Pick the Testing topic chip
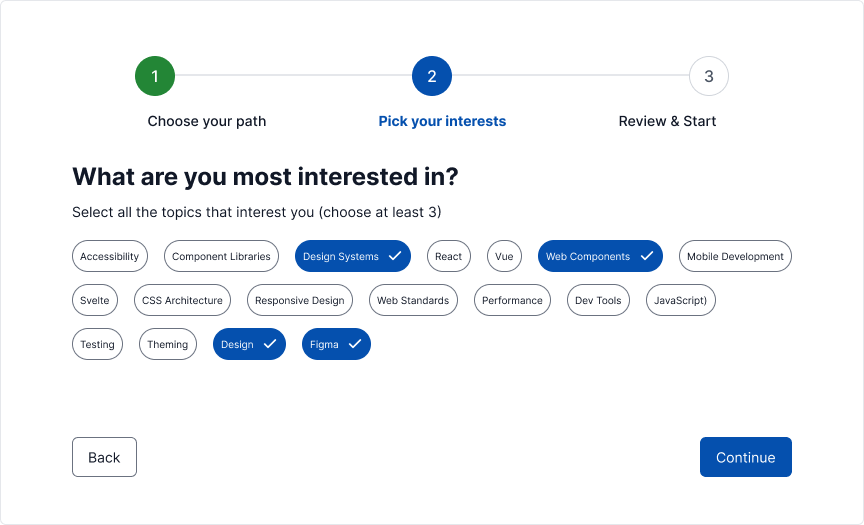This screenshot has height=525, width=864. click(98, 344)
